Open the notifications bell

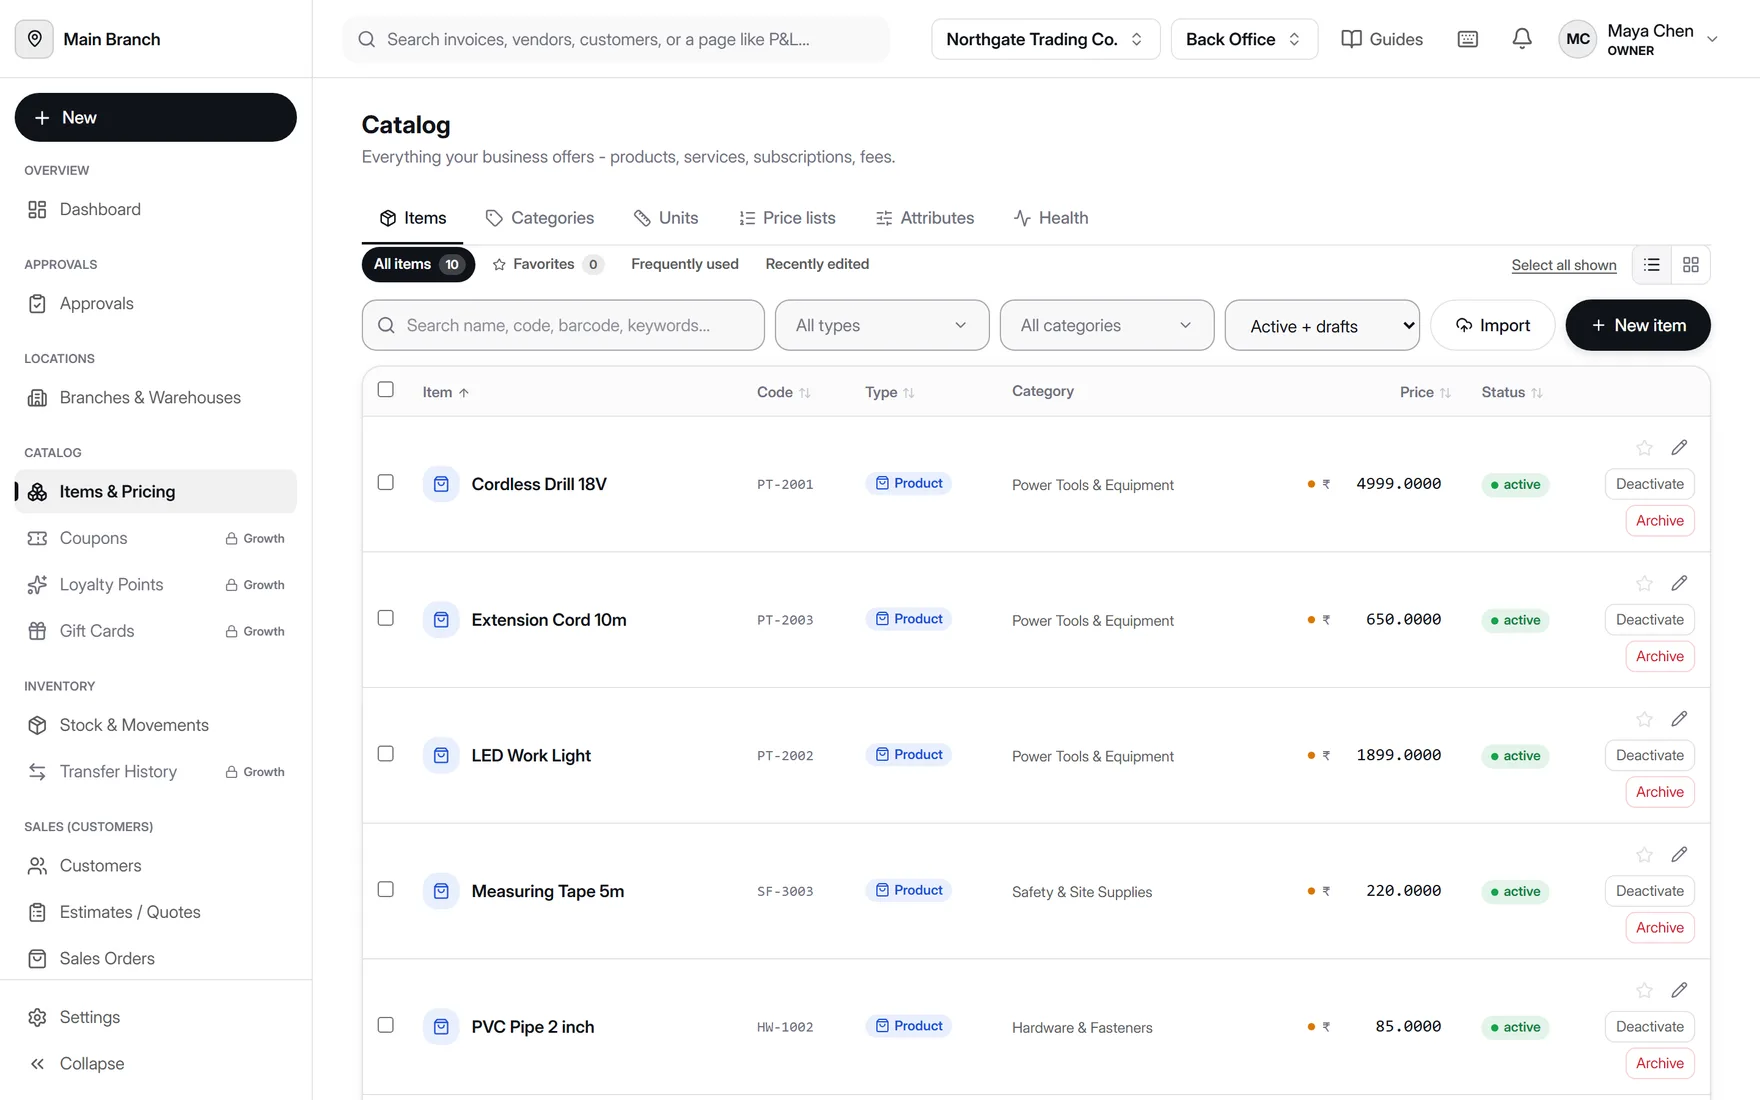(x=1521, y=39)
